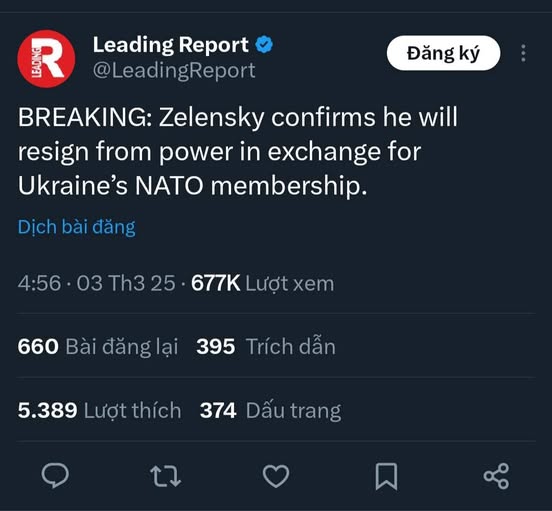Select the BREAKING Zelensky post text
The image size is (552, 511).
[x=238, y=151]
